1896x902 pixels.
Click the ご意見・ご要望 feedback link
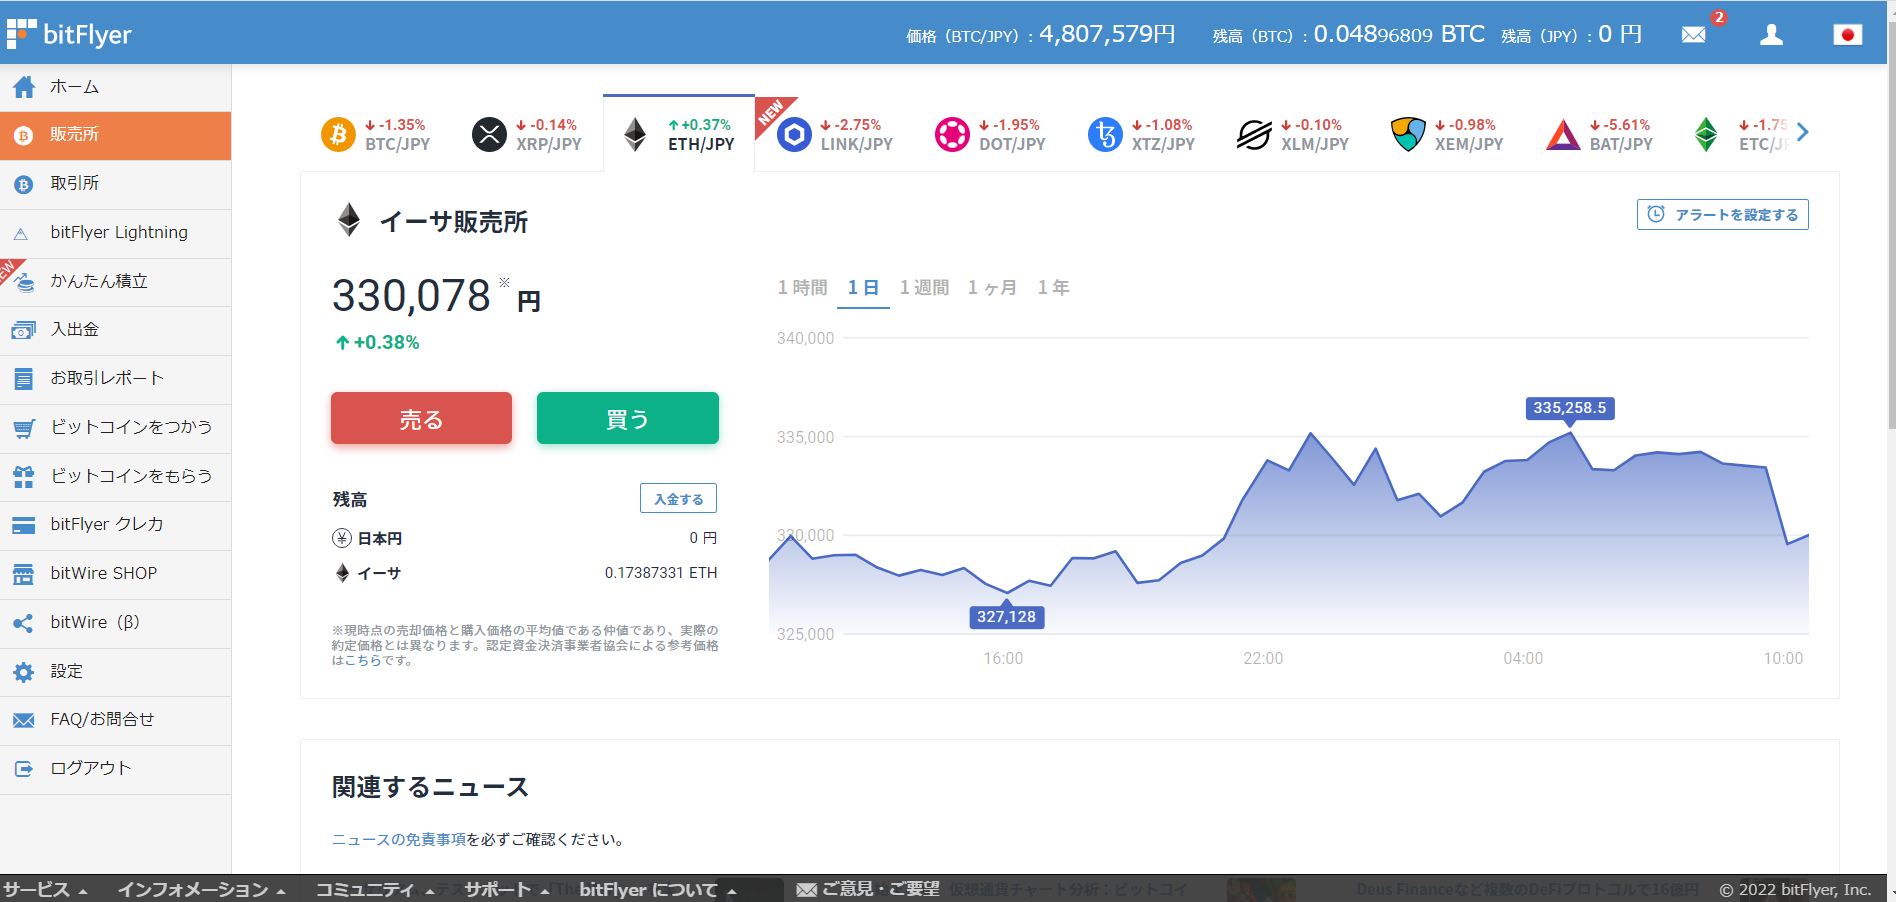pos(868,889)
